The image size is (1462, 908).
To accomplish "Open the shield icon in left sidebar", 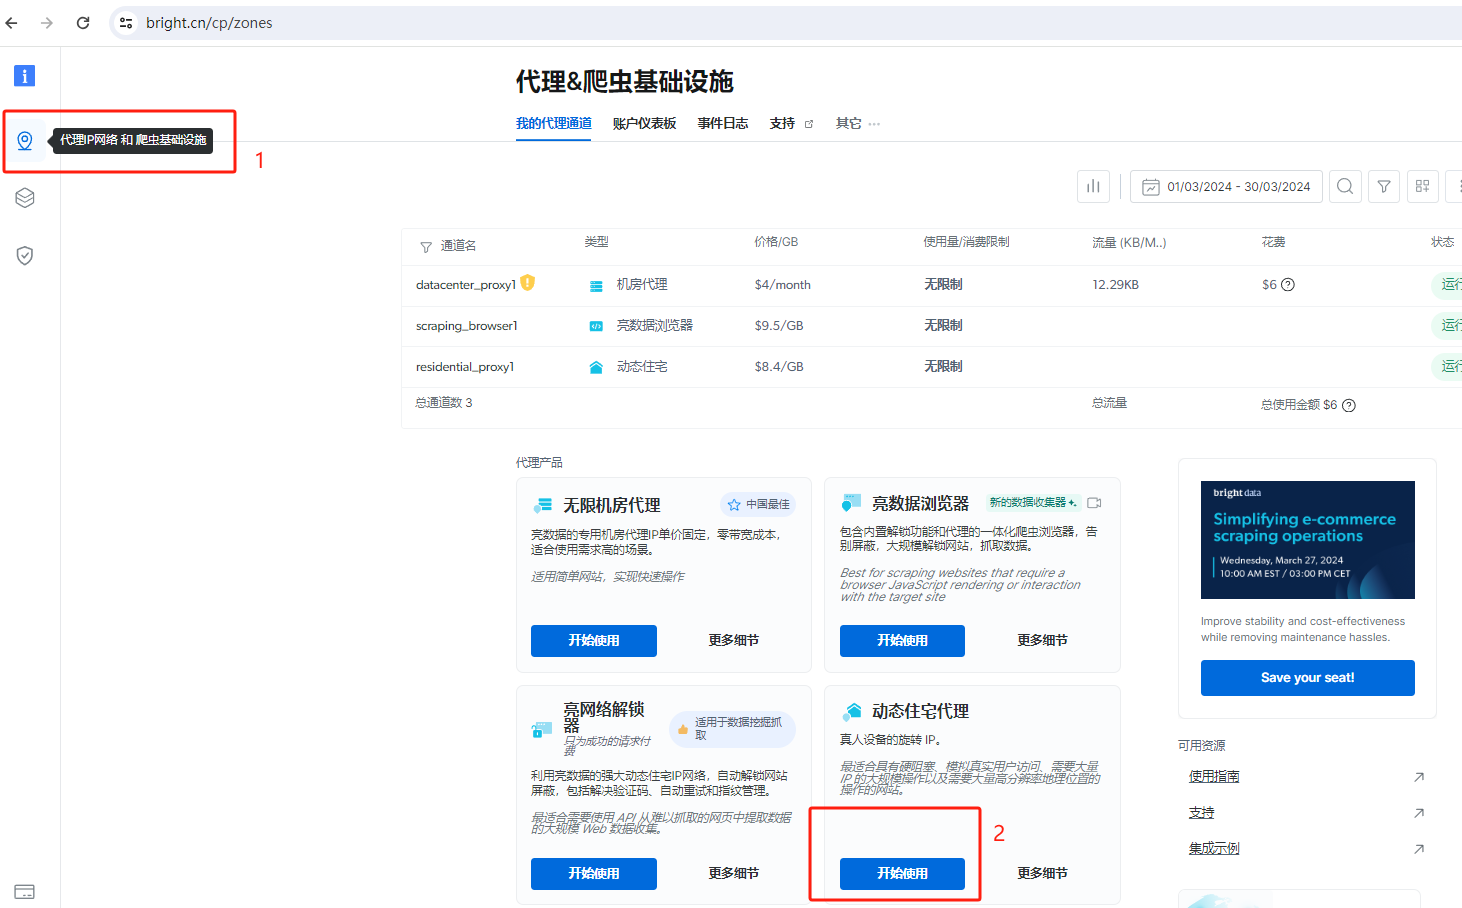I will [x=24, y=255].
